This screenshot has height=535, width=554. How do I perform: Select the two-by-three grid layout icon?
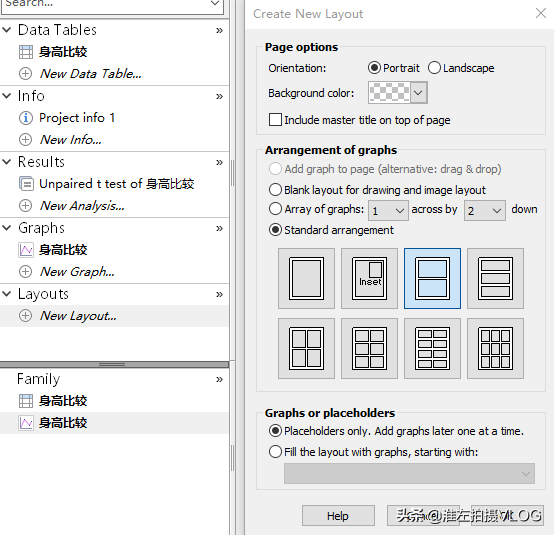(x=369, y=348)
